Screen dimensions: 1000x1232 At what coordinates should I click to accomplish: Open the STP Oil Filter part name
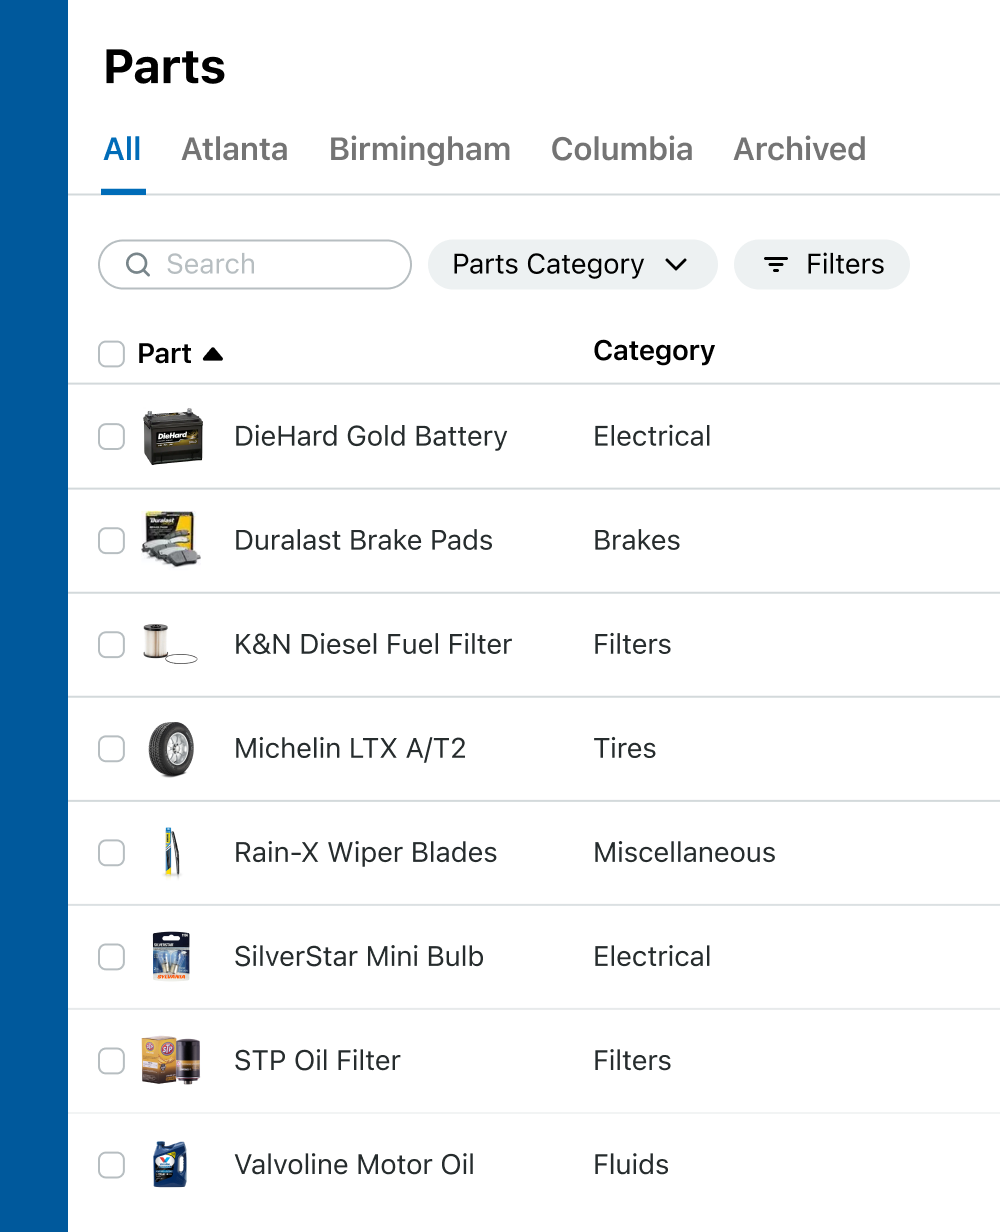coord(317,1061)
